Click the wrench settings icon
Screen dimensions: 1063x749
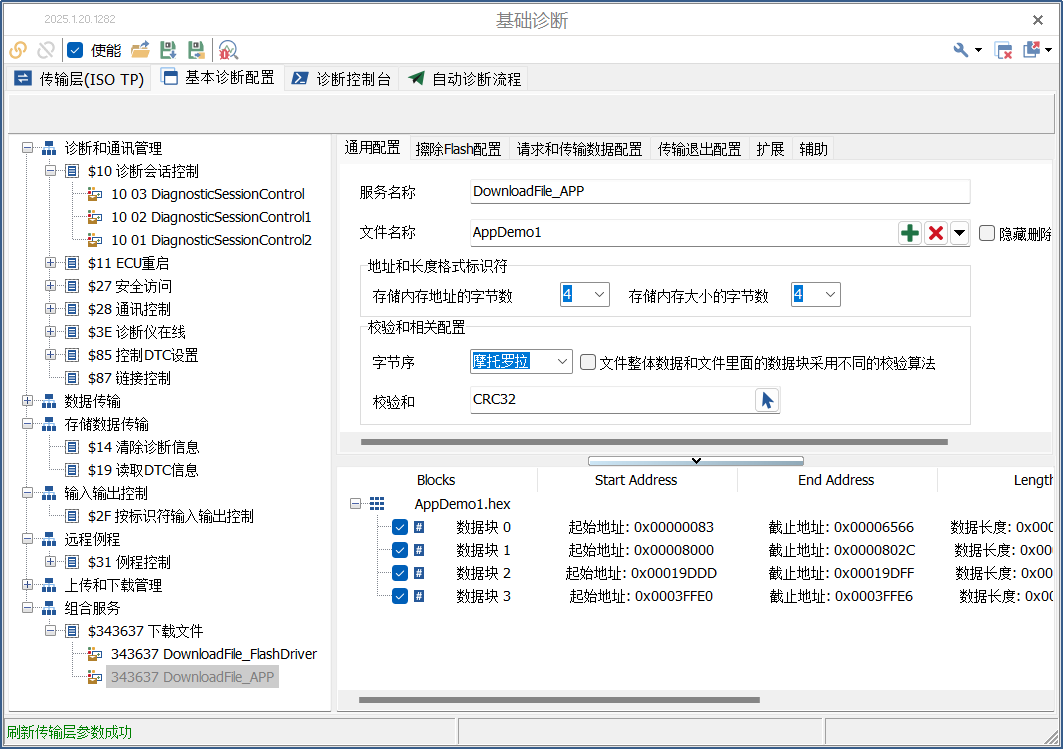click(x=961, y=50)
